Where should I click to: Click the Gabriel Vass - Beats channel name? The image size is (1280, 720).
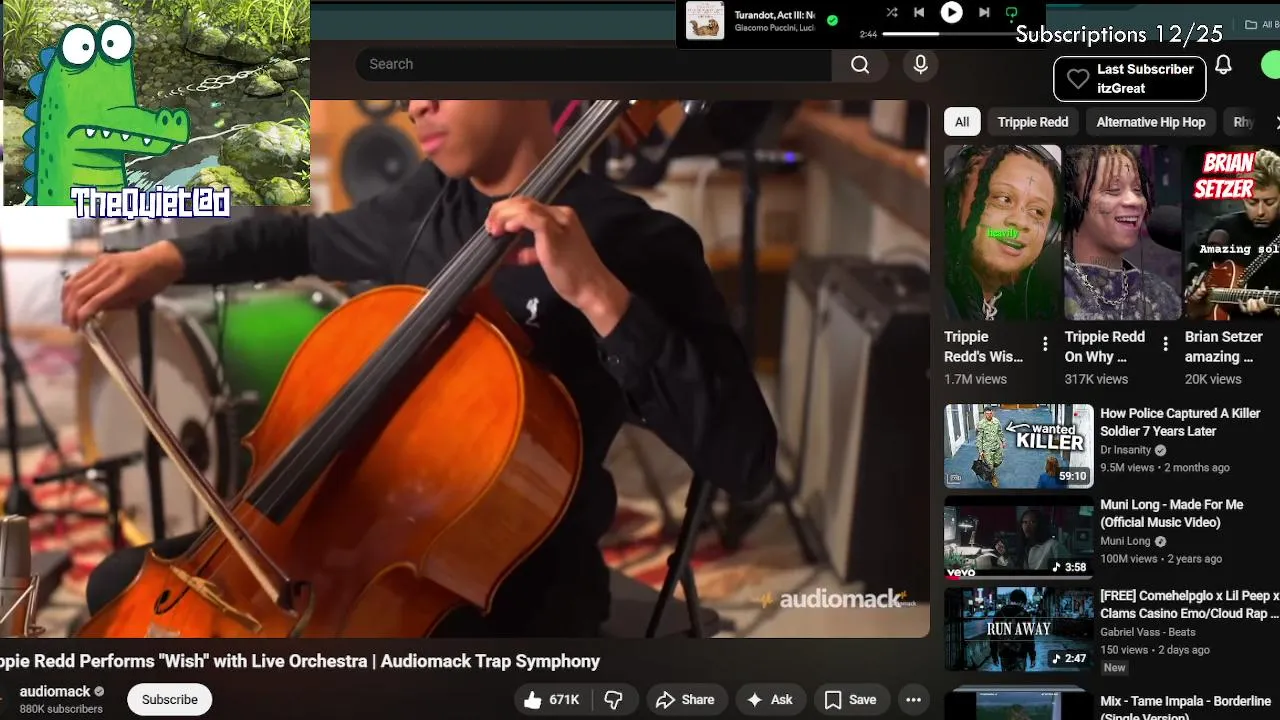(1148, 632)
